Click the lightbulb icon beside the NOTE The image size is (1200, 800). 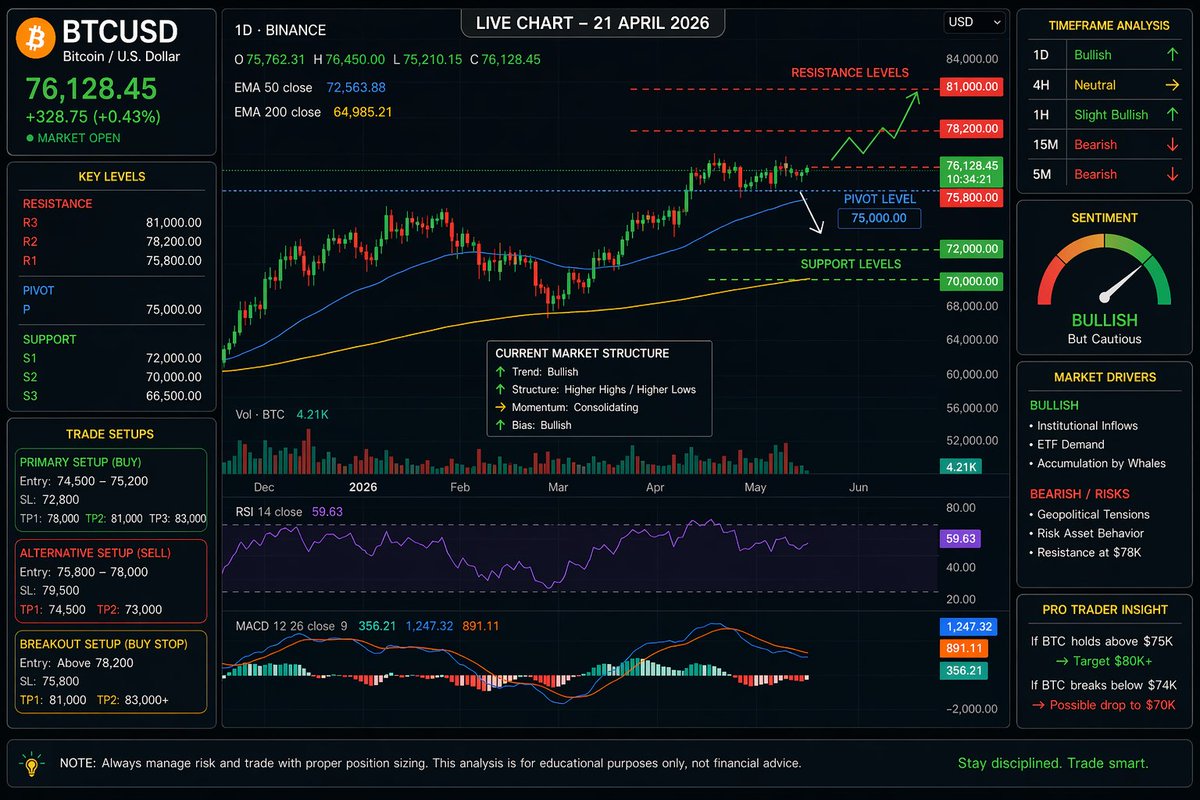click(x=32, y=764)
